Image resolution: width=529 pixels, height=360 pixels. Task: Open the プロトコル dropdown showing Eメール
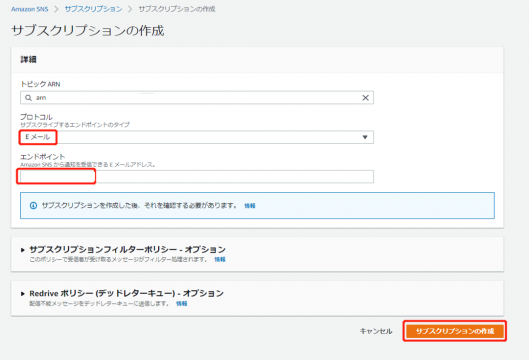point(197,137)
